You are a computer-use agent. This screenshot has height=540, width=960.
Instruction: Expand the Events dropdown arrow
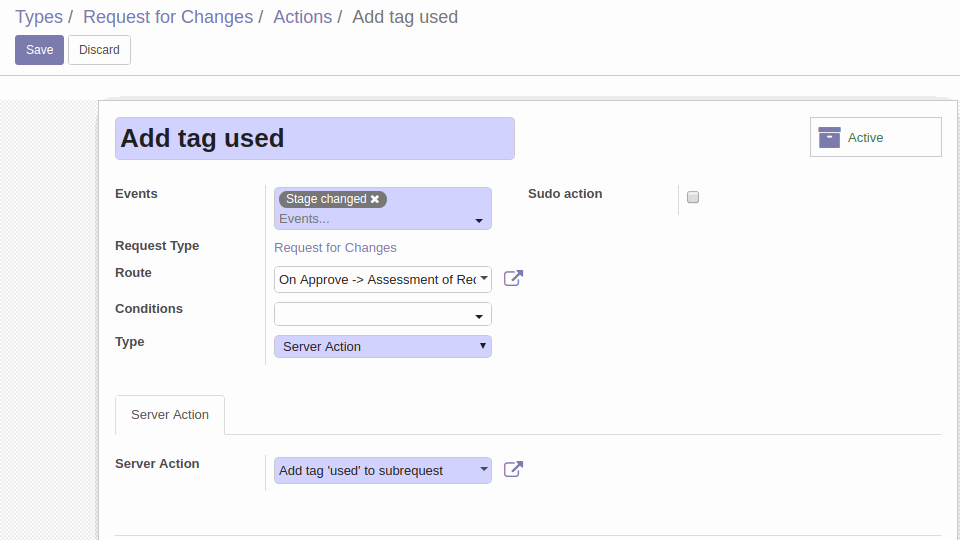point(479,220)
